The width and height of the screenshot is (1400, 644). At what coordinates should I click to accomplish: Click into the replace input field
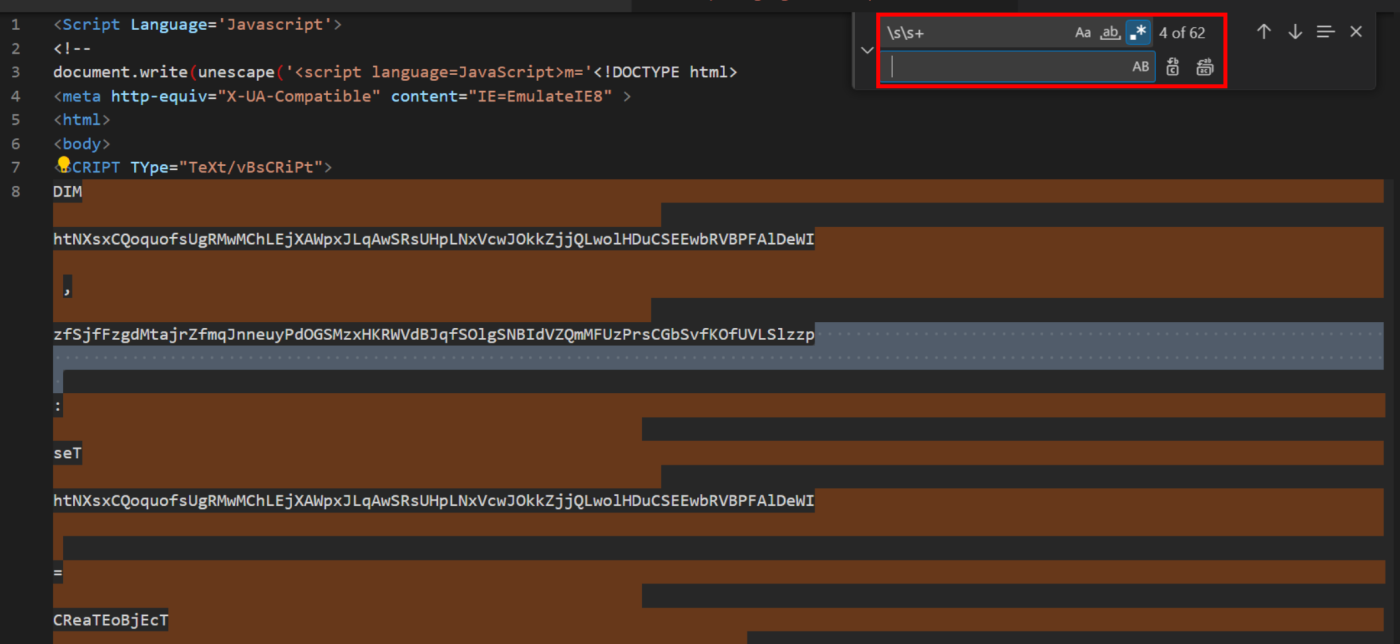1007,67
